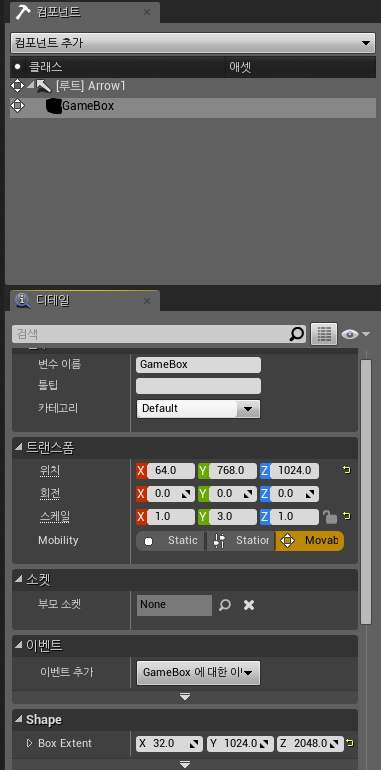This screenshot has width=381, height=770.
Task: Open the 카테고리 Default dropdown
Action: click(x=198, y=408)
